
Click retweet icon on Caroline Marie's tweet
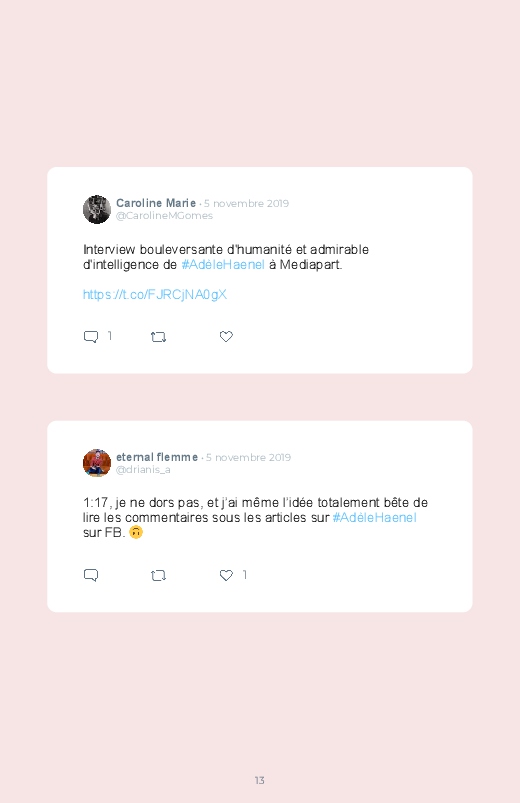pos(158,337)
